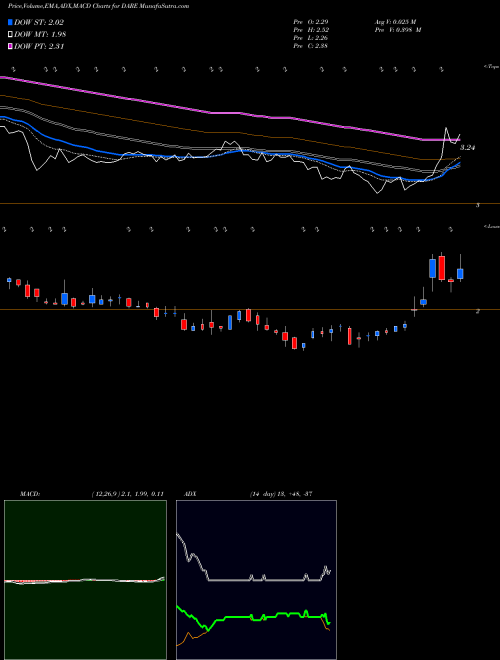Click the 3.24 price label on EMA chart
500x660 pixels.
pos(467,148)
